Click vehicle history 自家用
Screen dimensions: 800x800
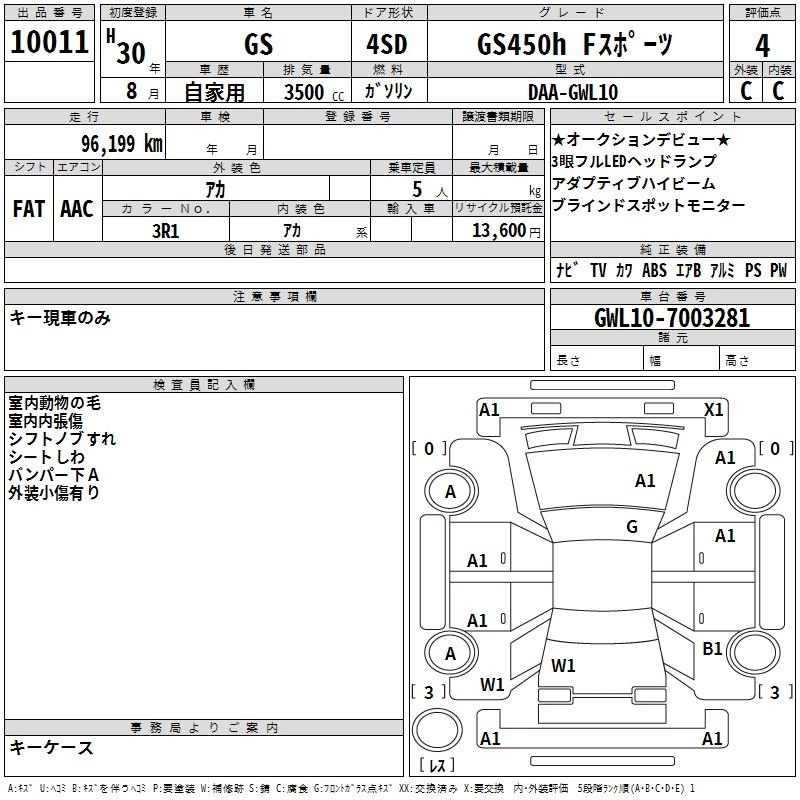214,92
